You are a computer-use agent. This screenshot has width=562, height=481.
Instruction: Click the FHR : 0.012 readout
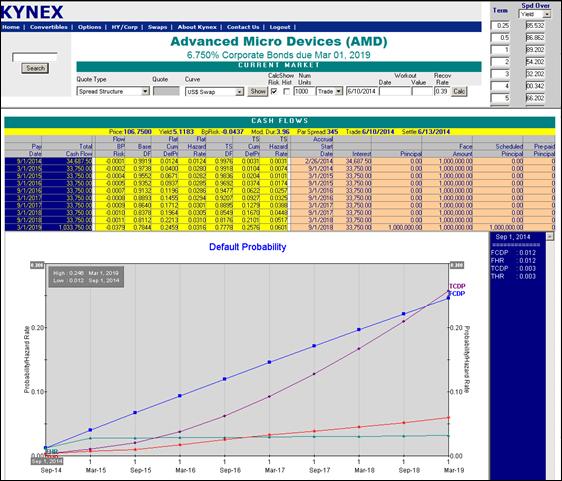pos(513,261)
